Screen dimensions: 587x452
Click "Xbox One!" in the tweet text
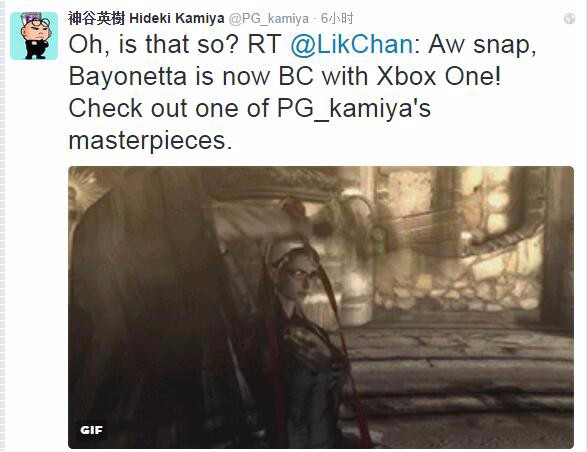tap(438, 76)
